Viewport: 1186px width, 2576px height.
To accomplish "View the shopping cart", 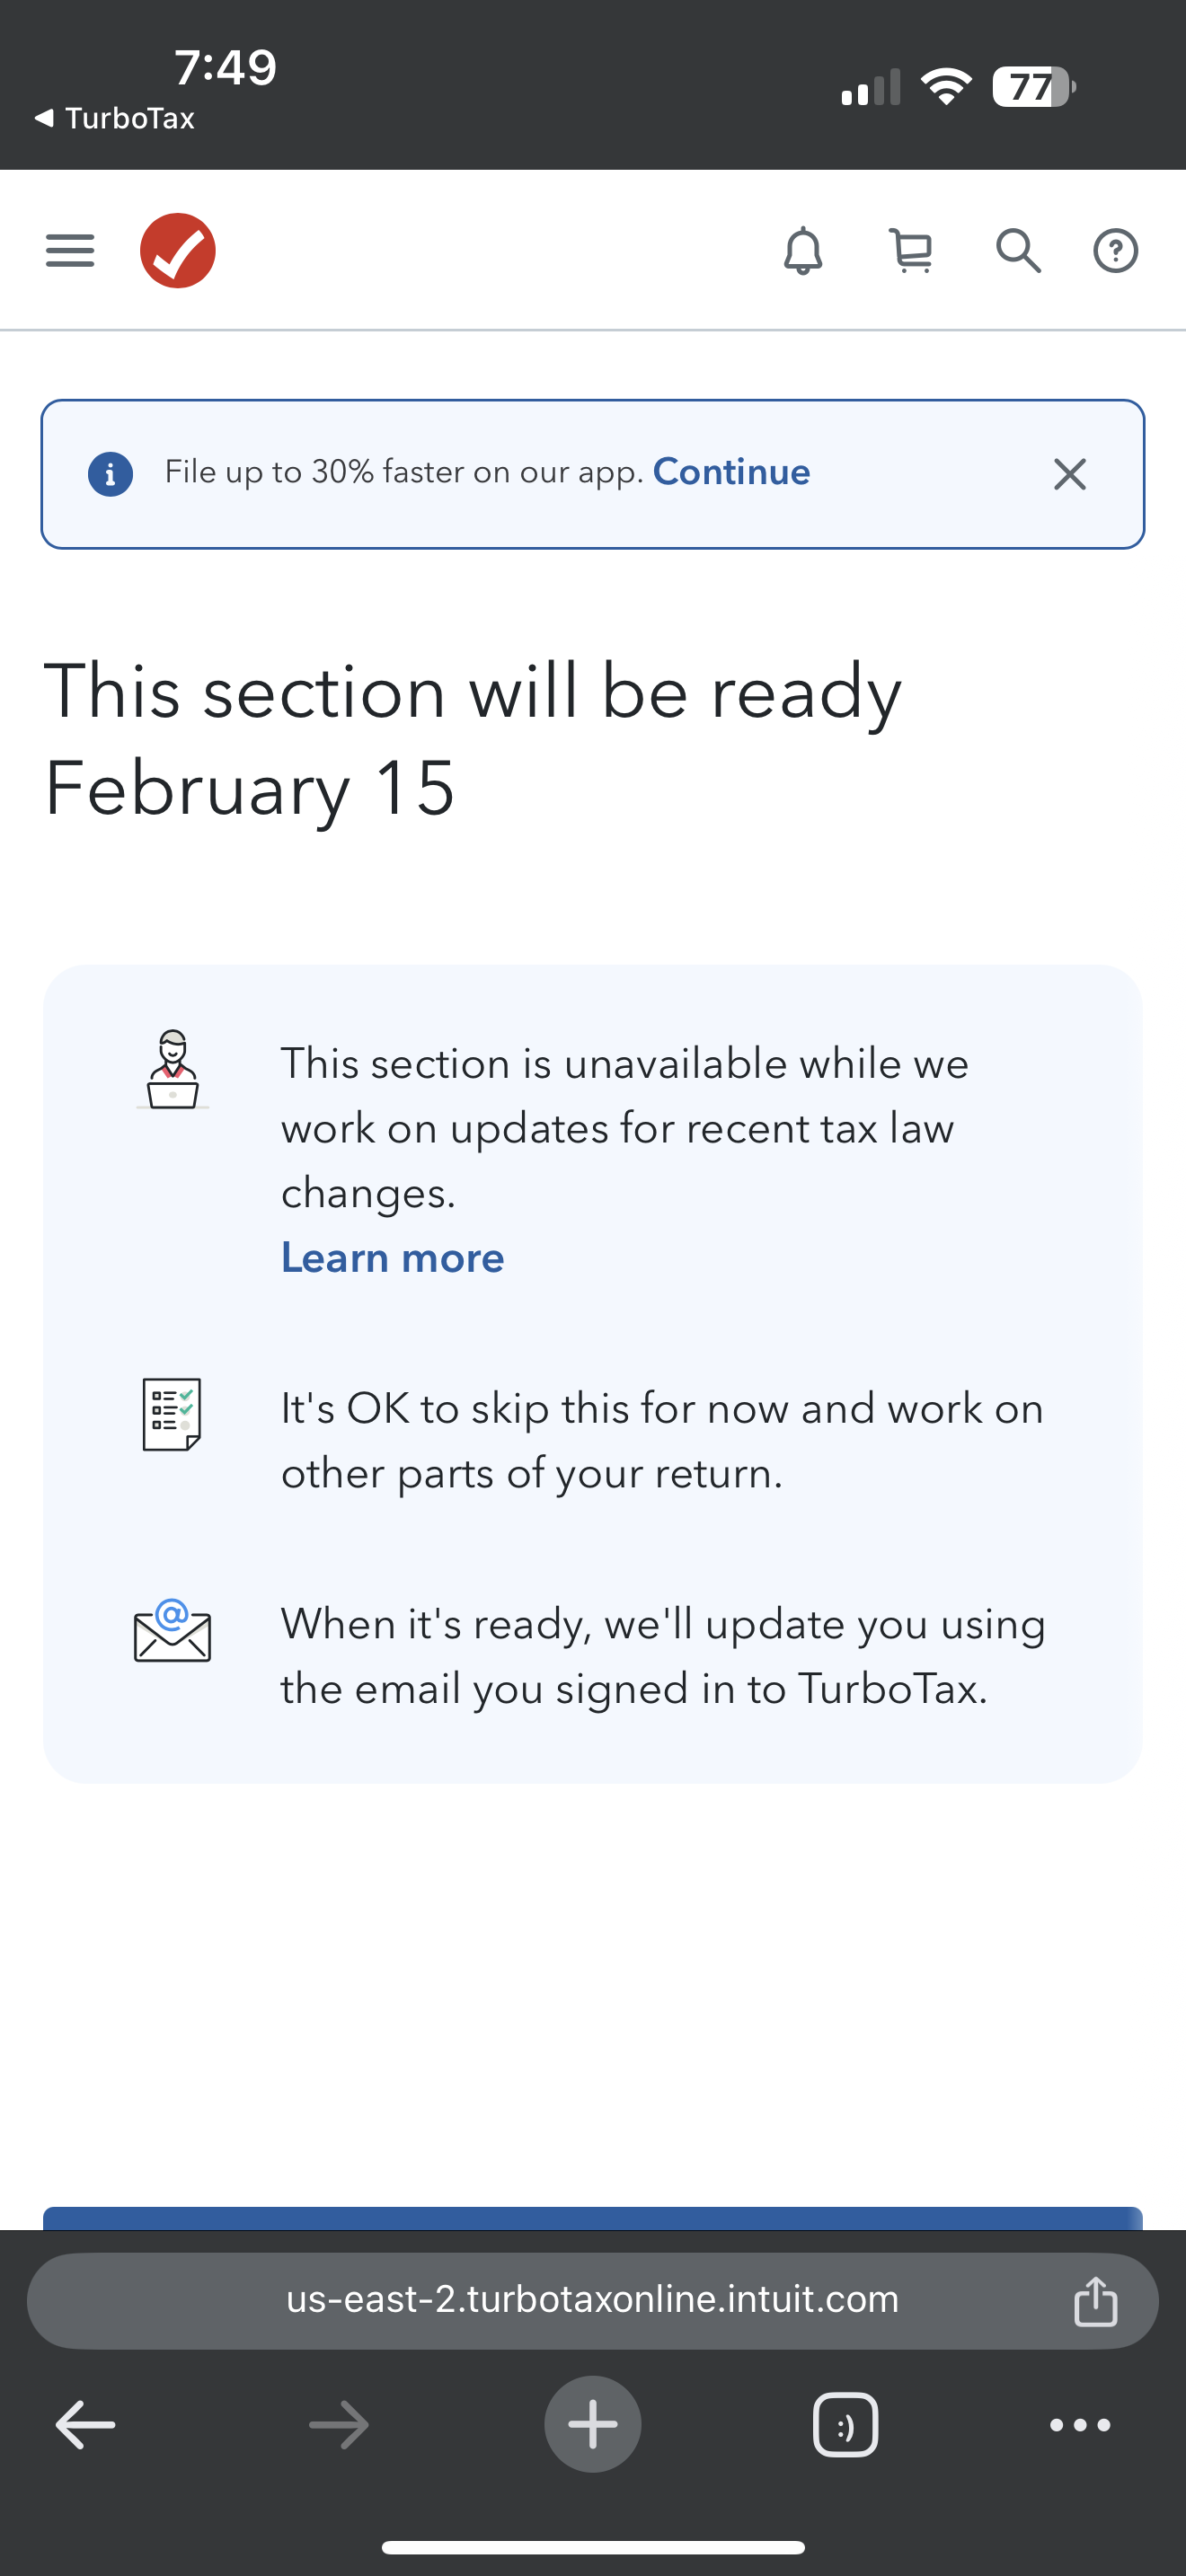I will 911,250.
